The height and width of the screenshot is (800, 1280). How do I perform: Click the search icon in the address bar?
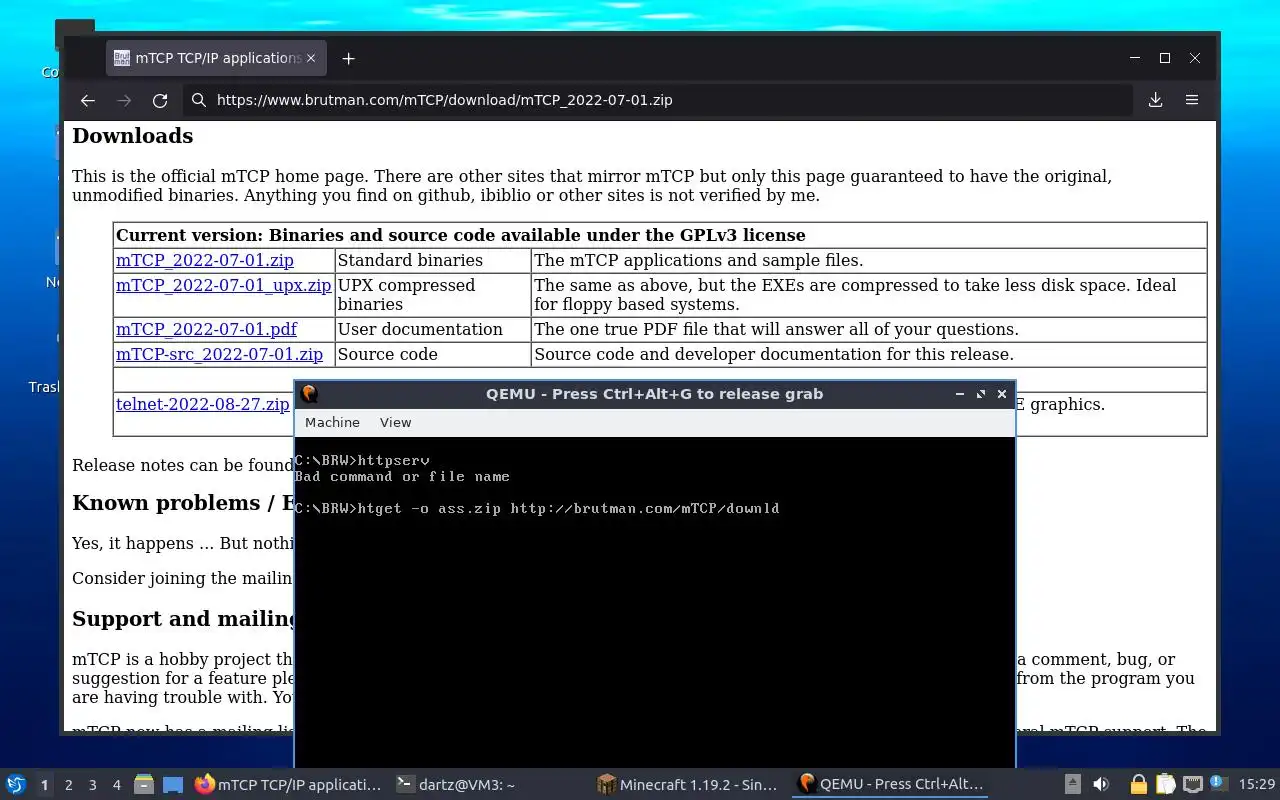click(199, 100)
